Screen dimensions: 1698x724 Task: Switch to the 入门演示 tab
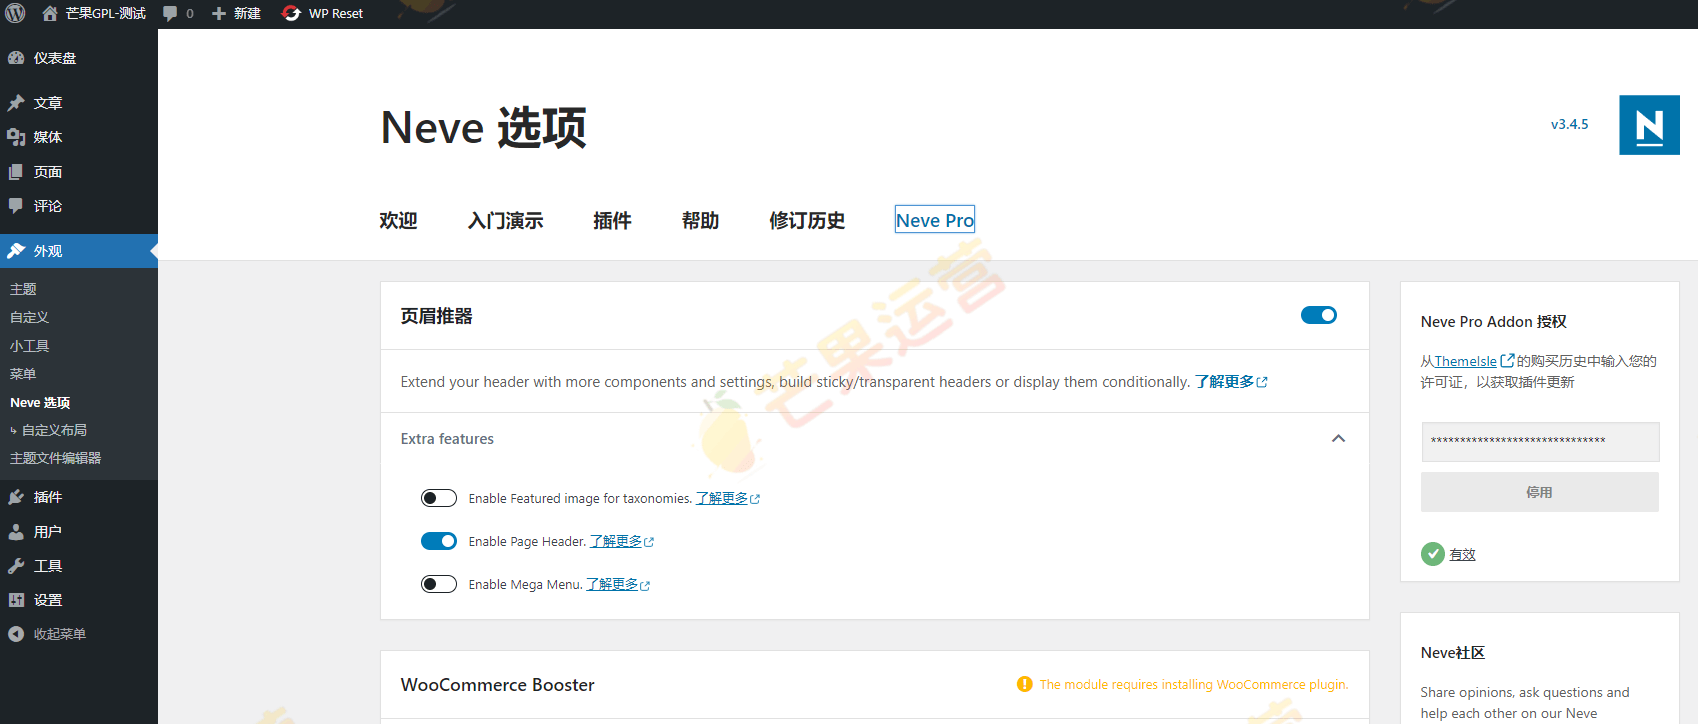pyautogui.click(x=505, y=220)
